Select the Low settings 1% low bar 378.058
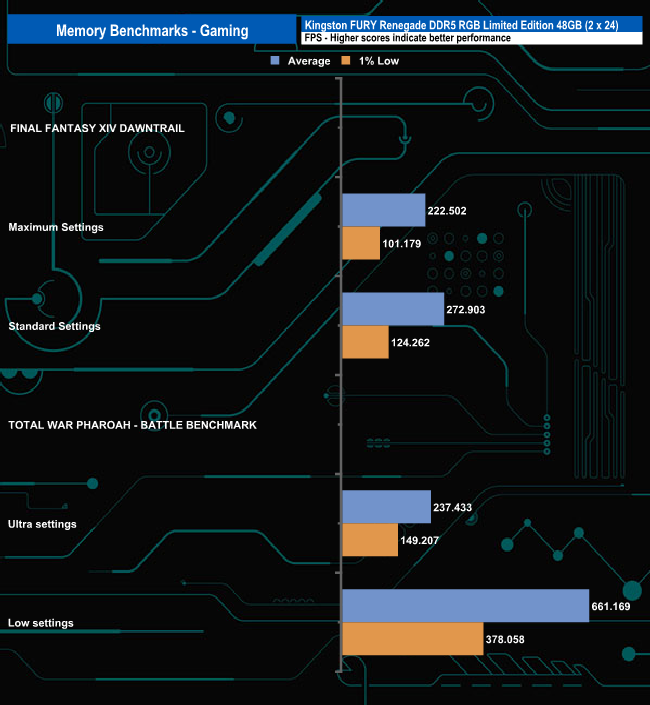 pos(413,639)
